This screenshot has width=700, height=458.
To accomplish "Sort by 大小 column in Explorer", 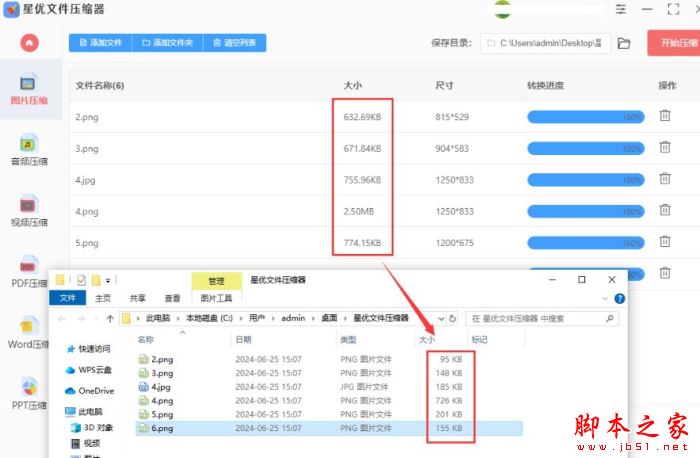I will (x=427, y=340).
